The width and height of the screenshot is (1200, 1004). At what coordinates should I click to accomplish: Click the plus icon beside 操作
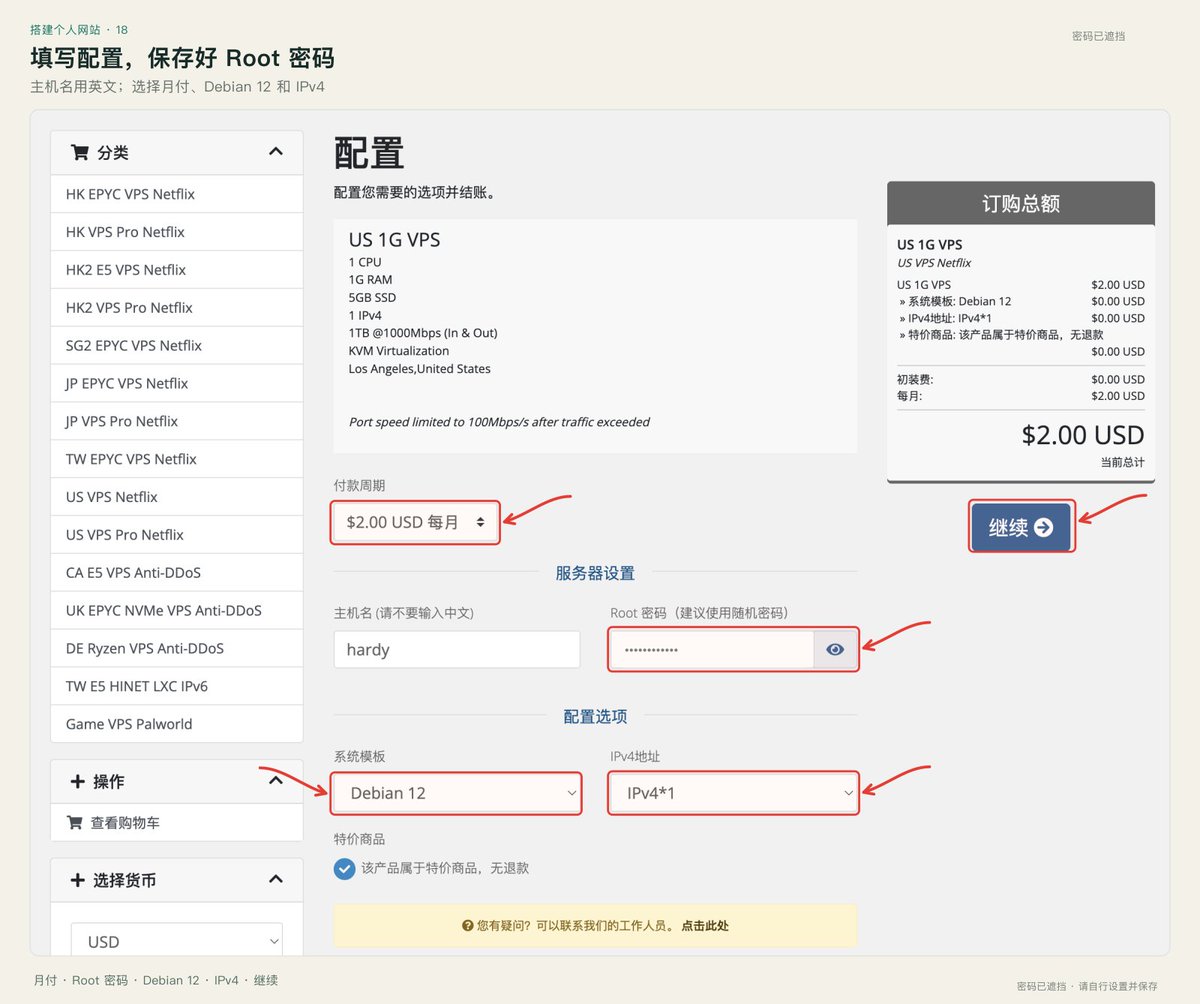click(78, 782)
